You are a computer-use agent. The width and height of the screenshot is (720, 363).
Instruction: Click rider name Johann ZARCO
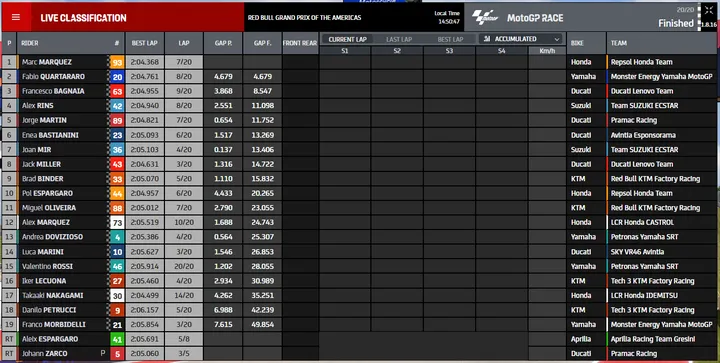tap(45, 353)
